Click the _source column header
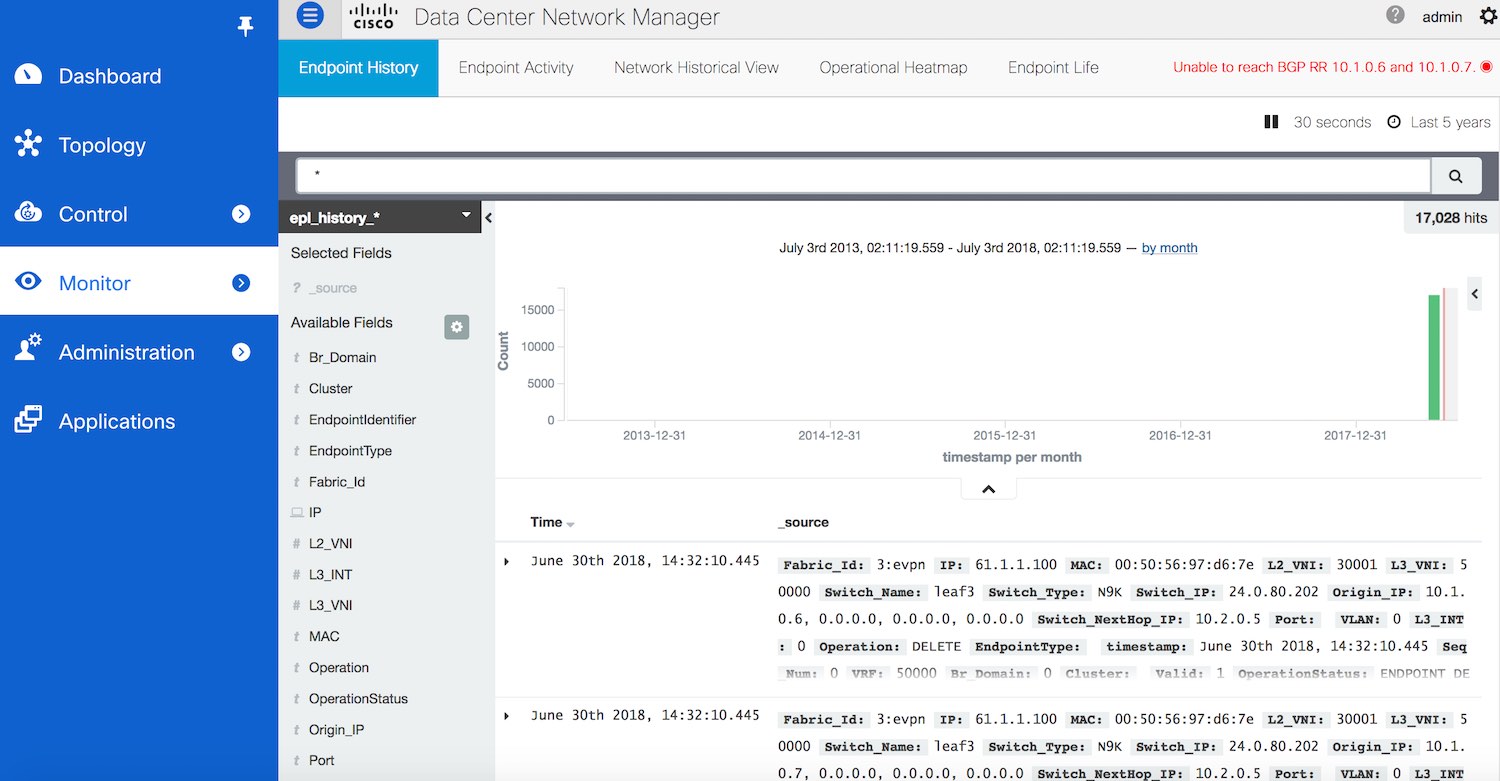This screenshot has height=781, width=1500. point(803,522)
